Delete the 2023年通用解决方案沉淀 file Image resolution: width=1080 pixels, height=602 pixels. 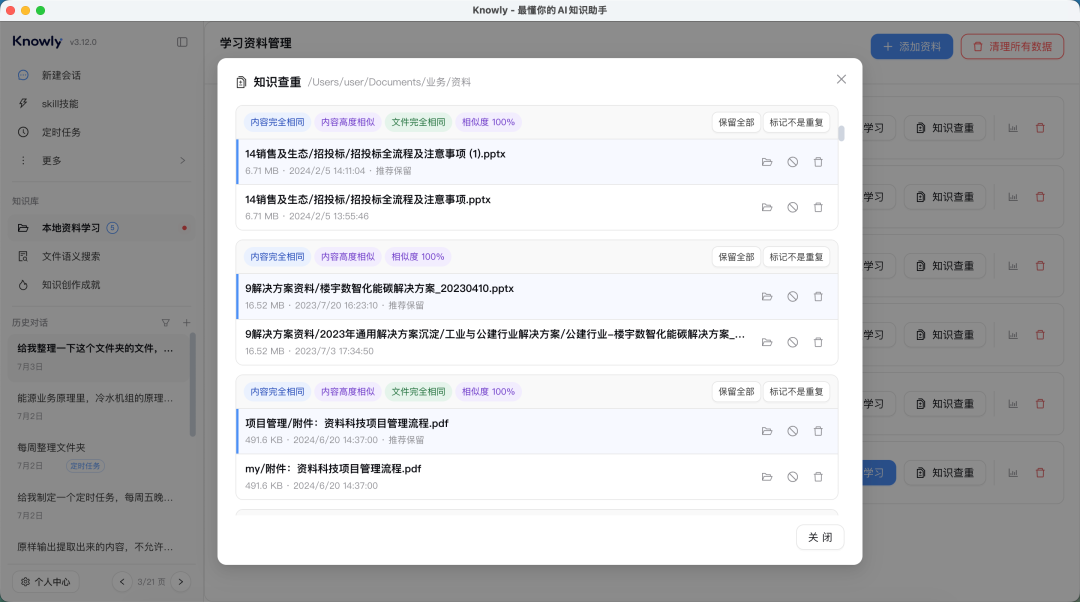click(x=818, y=342)
